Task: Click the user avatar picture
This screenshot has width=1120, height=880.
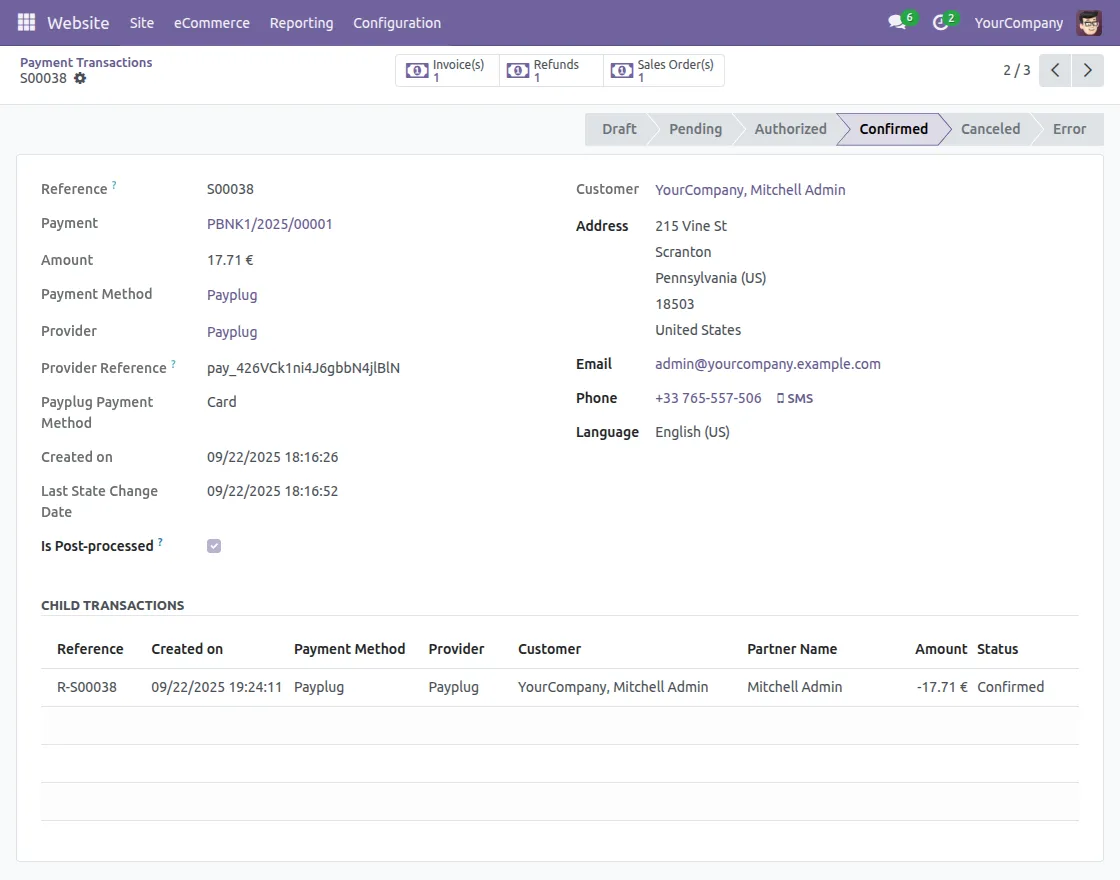Action: click(x=1089, y=22)
